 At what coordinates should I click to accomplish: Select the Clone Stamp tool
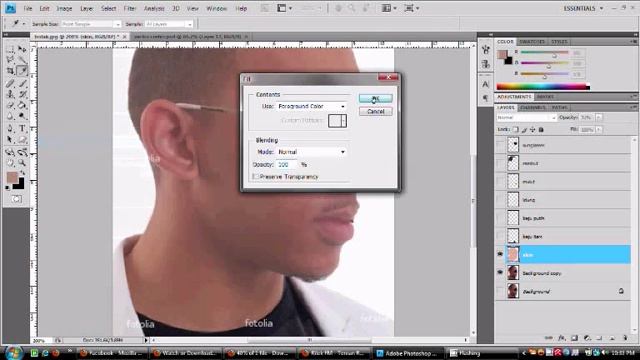click(10, 95)
